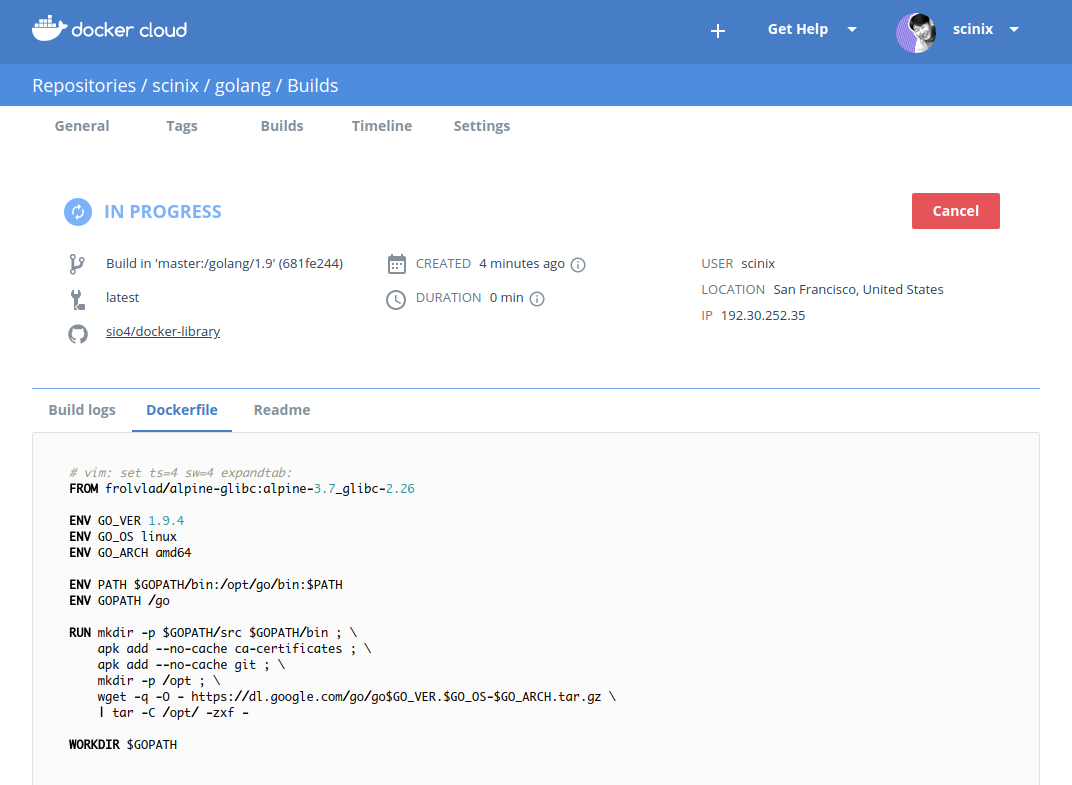Click the git branch icon beside build source
1072x785 pixels.
[77, 264]
